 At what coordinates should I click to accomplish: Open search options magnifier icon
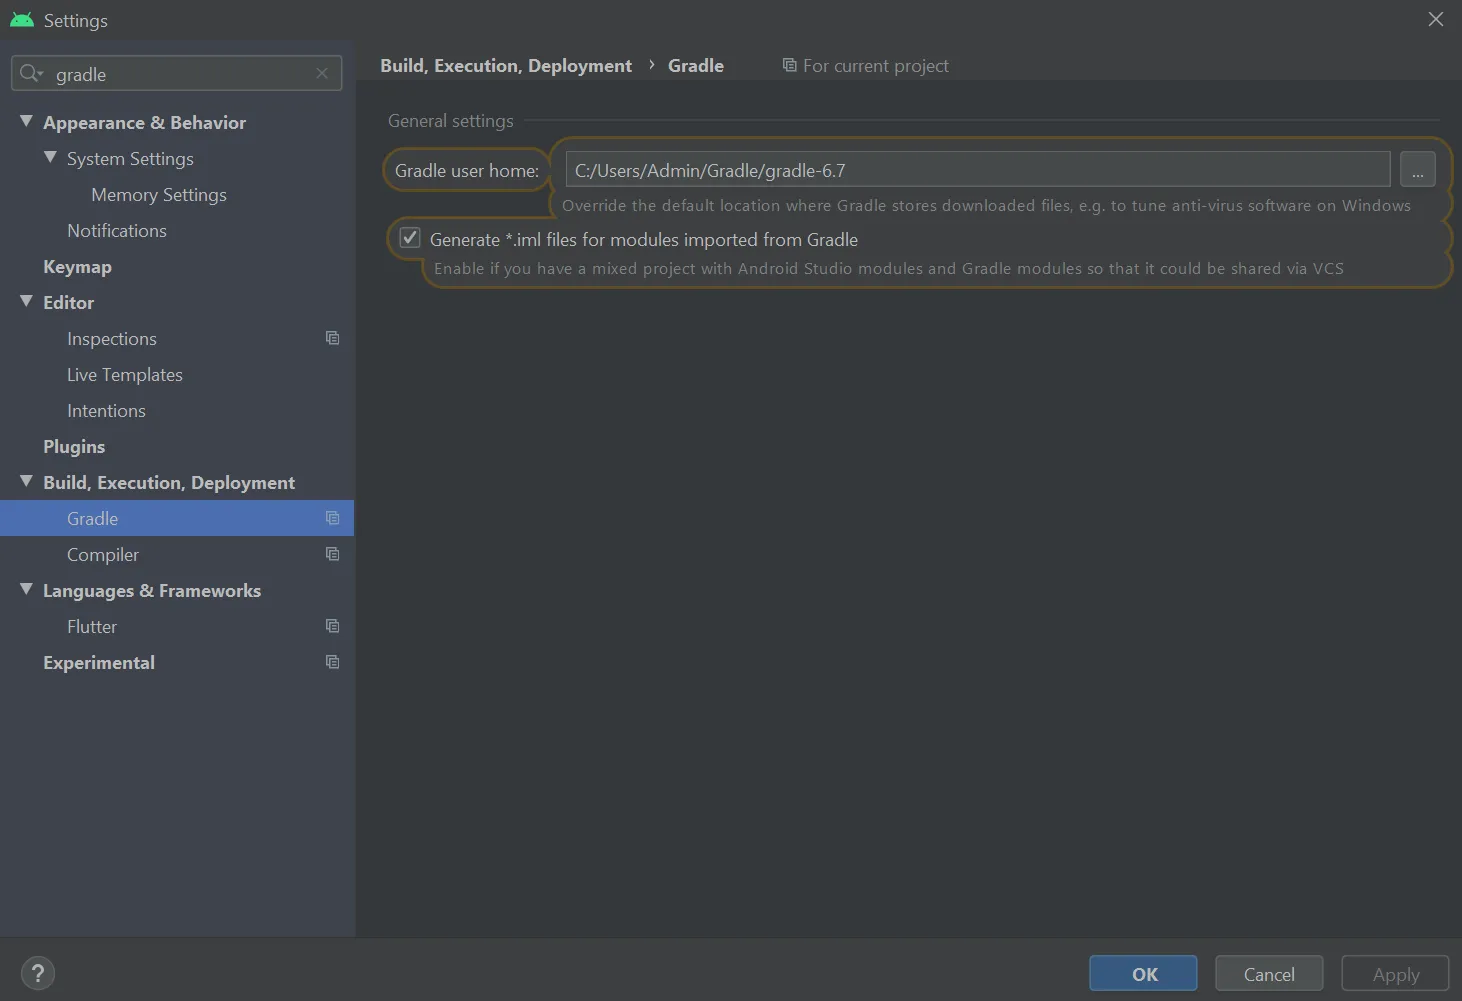pos(31,73)
